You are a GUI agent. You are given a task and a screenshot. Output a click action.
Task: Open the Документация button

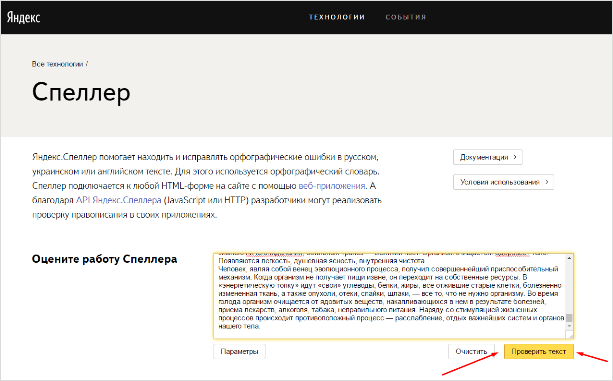coord(488,157)
